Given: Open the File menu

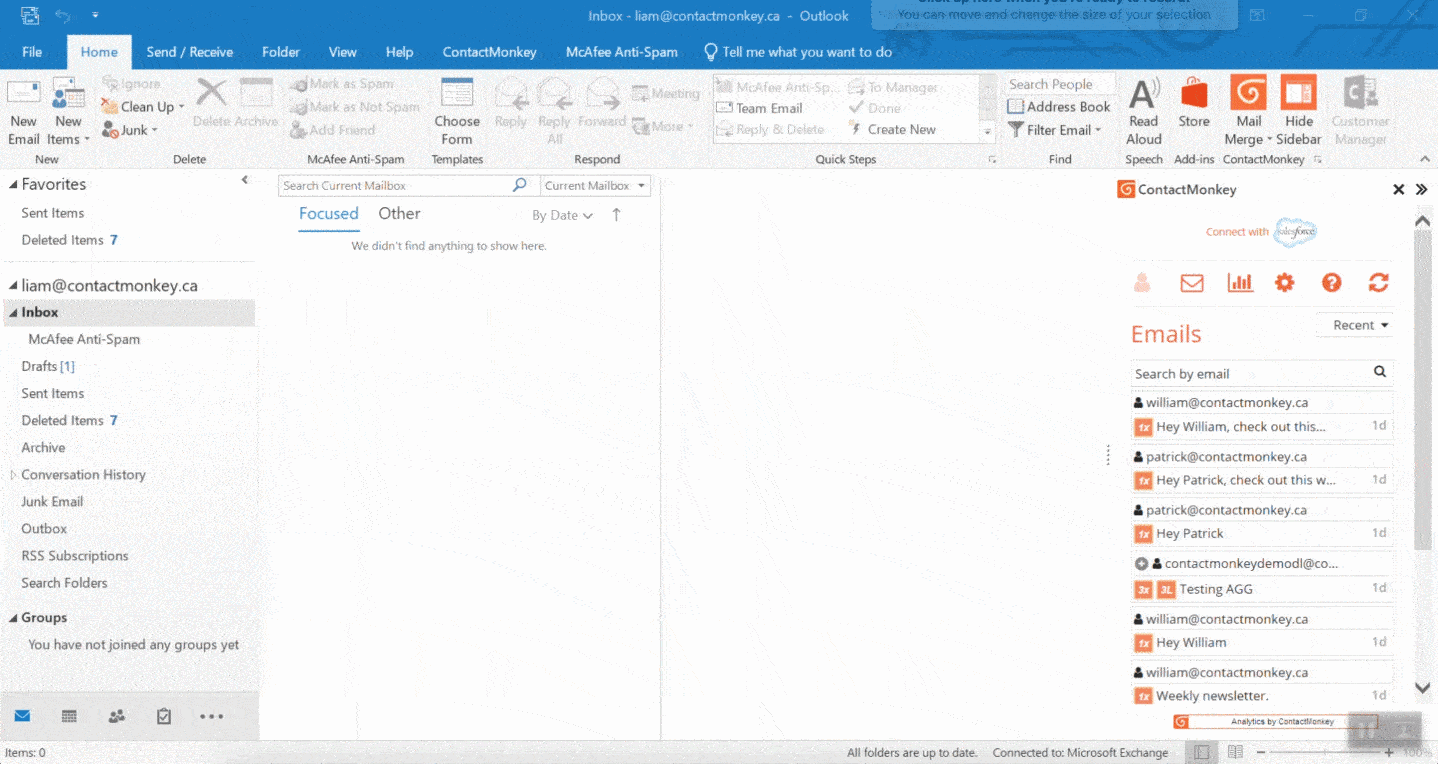Looking at the screenshot, I should click(x=32, y=52).
